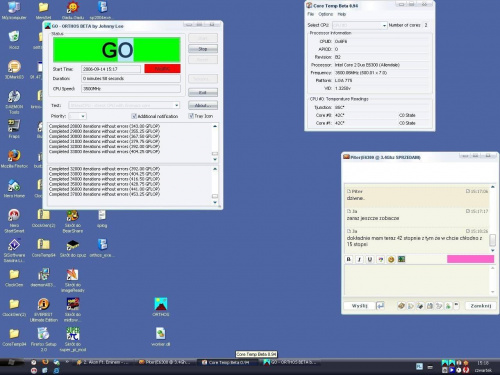
Task: Open the Nero StartSmart desktop shortcut
Action: coord(14,221)
